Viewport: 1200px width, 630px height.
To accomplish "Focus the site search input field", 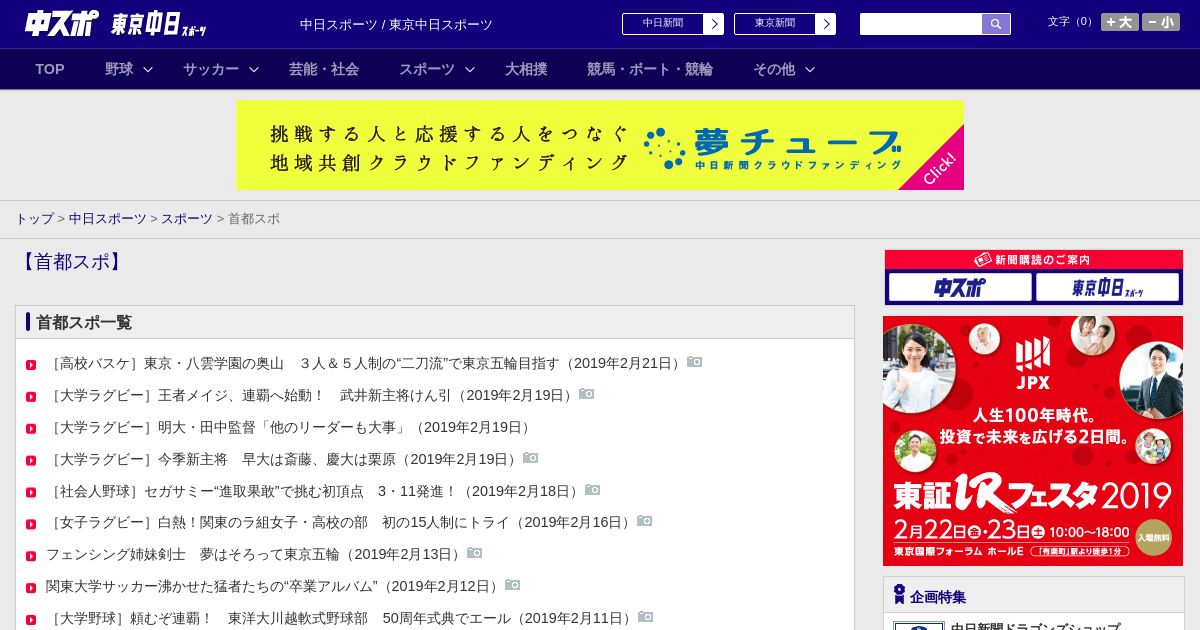I will click(921, 24).
